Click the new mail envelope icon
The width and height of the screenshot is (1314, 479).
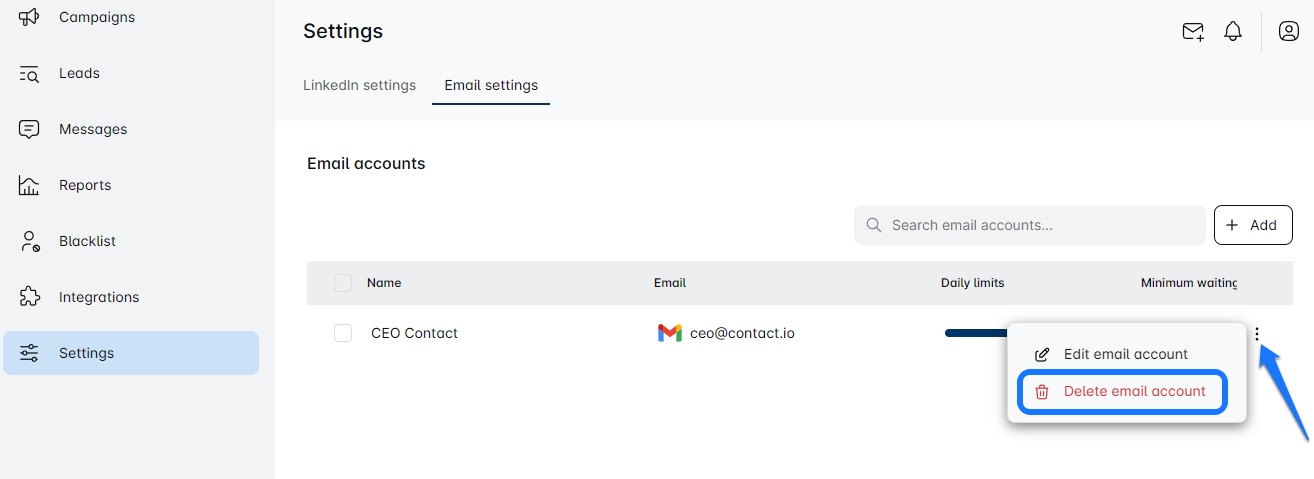[x=1192, y=32]
